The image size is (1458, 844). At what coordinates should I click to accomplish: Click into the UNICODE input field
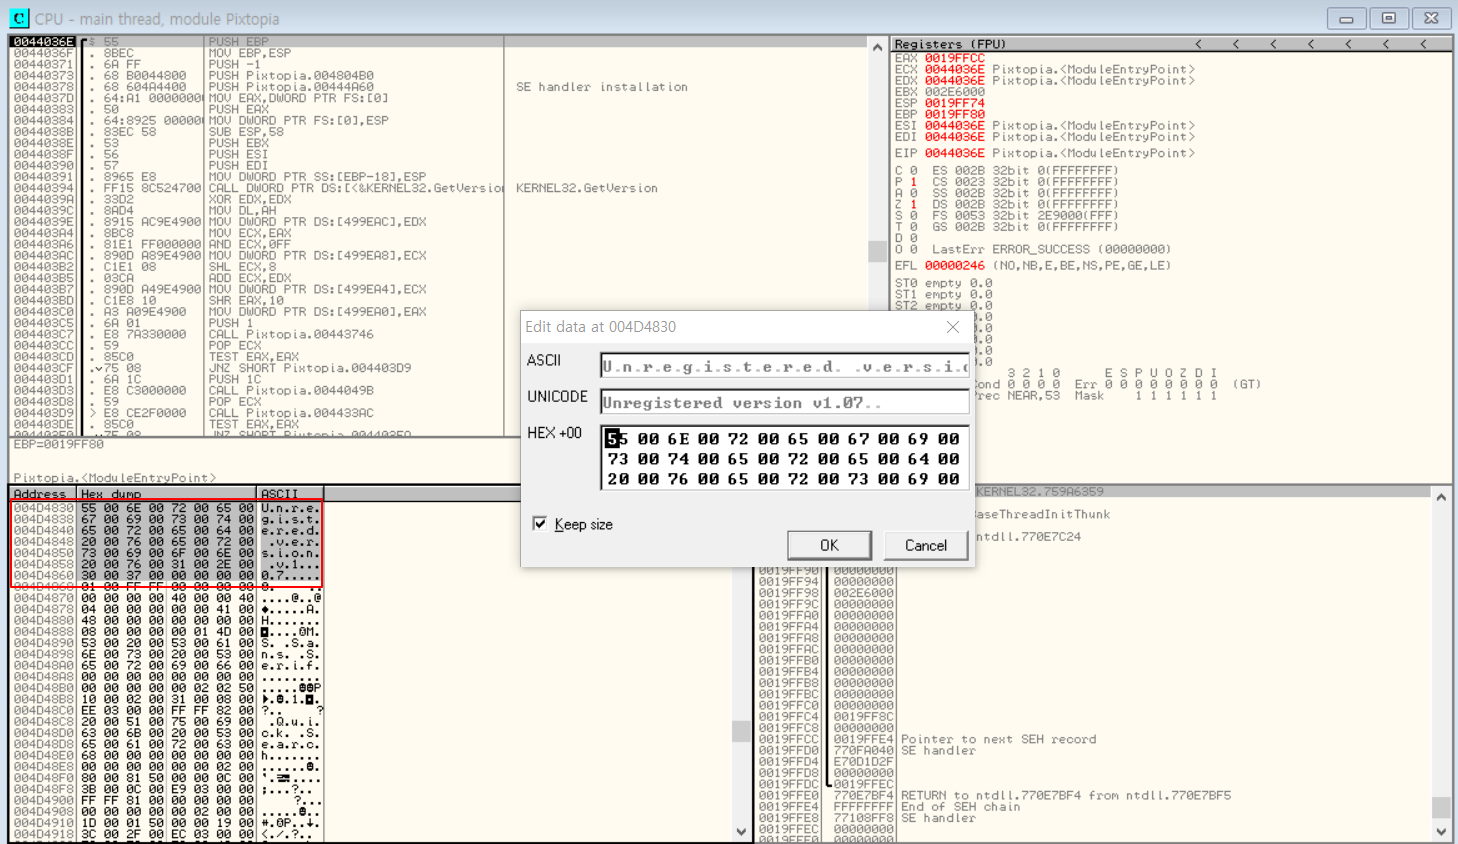coord(785,402)
